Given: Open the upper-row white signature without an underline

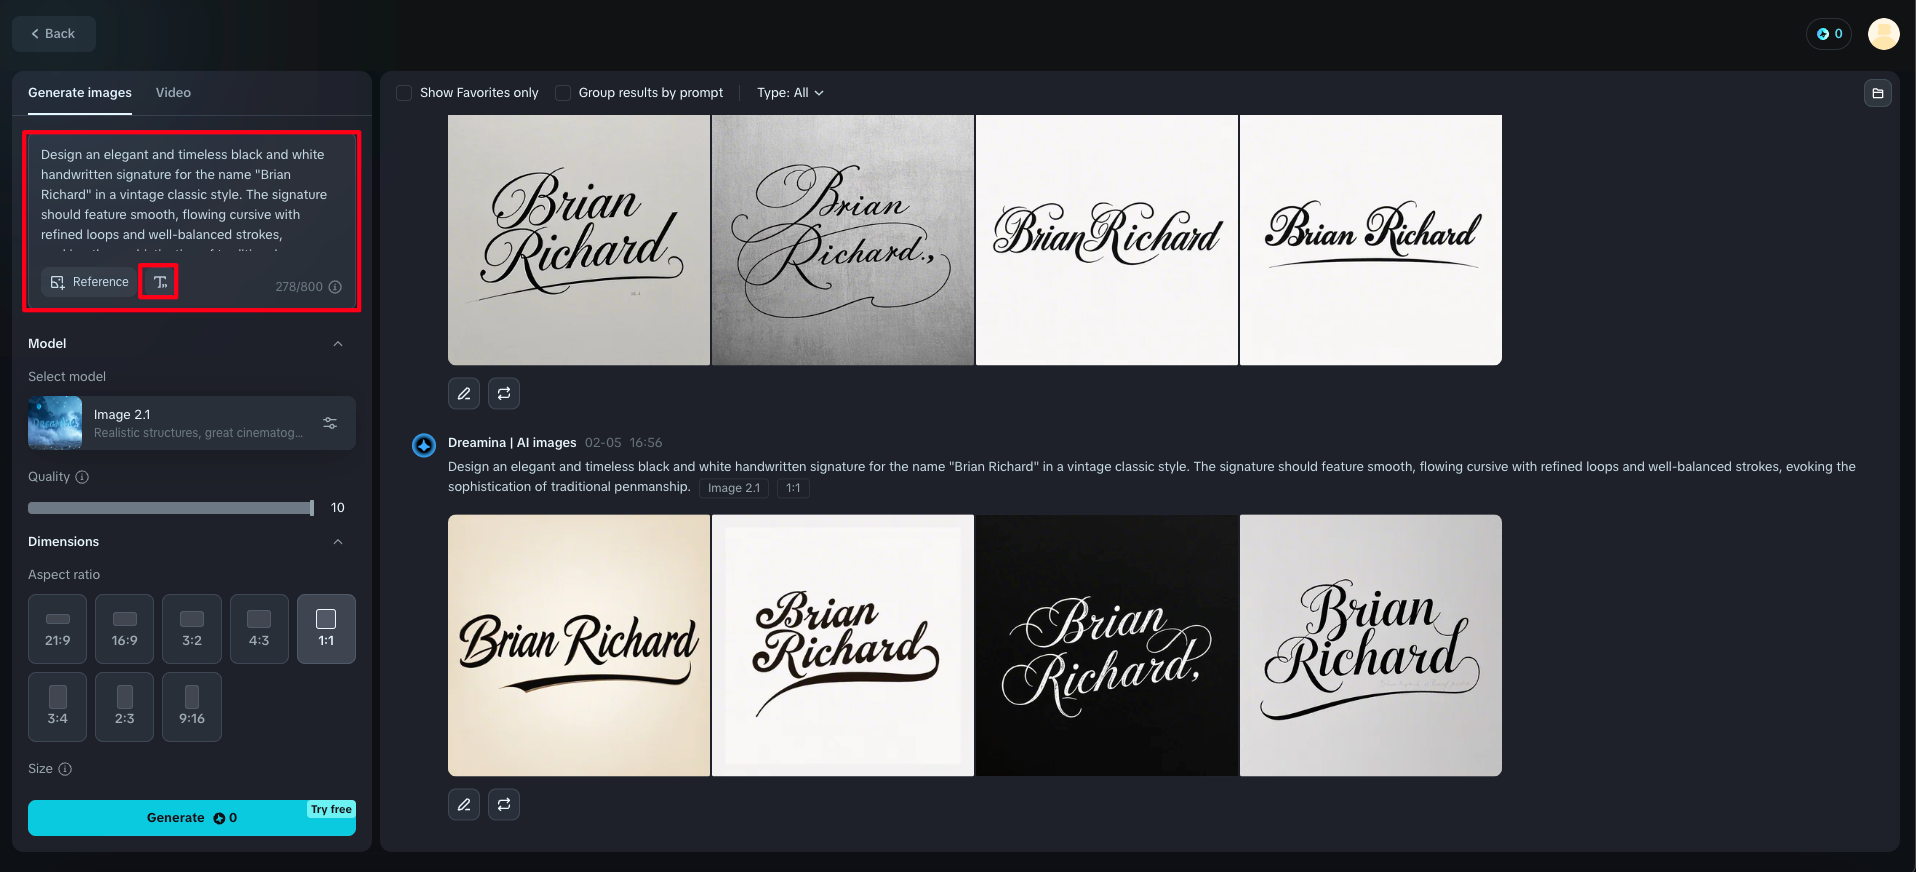Looking at the screenshot, I should pos(1107,240).
